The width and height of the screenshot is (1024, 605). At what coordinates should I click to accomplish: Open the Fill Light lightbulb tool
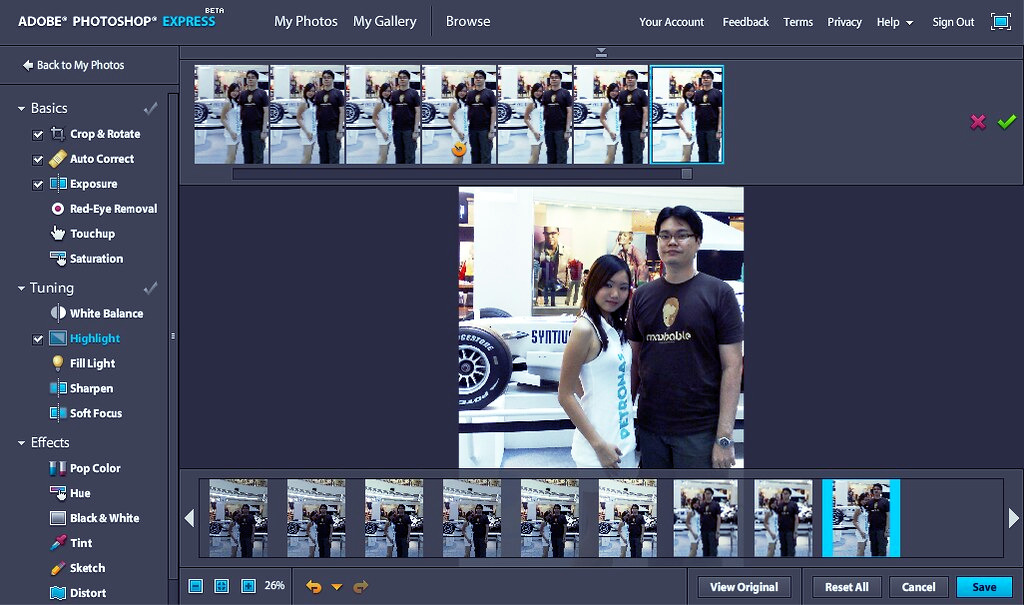pos(58,364)
